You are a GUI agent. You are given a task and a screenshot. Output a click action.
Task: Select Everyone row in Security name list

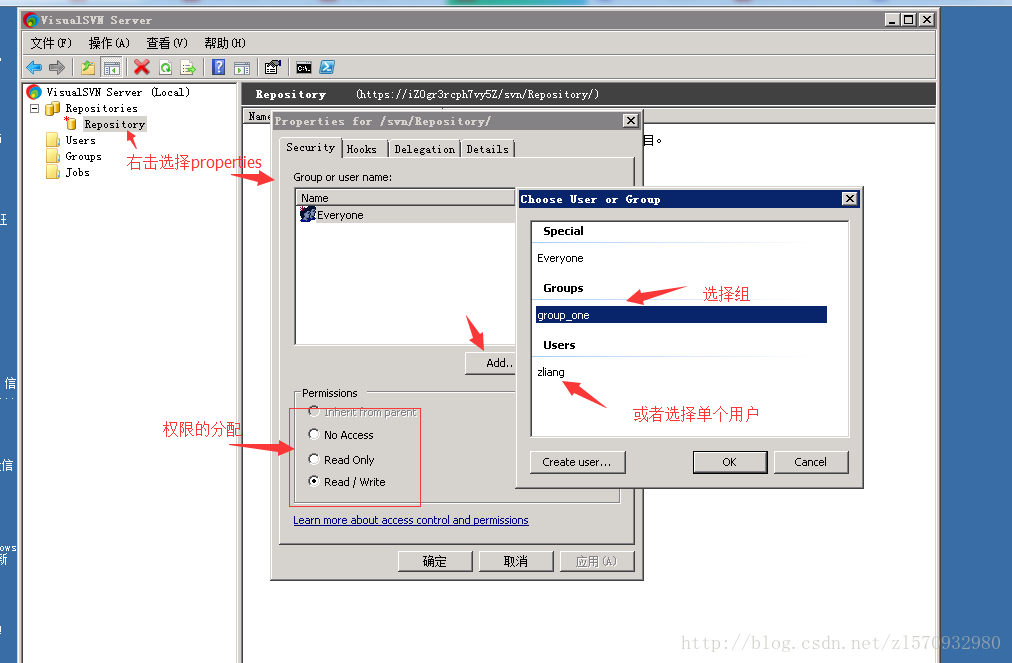pyautogui.click(x=405, y=215)
